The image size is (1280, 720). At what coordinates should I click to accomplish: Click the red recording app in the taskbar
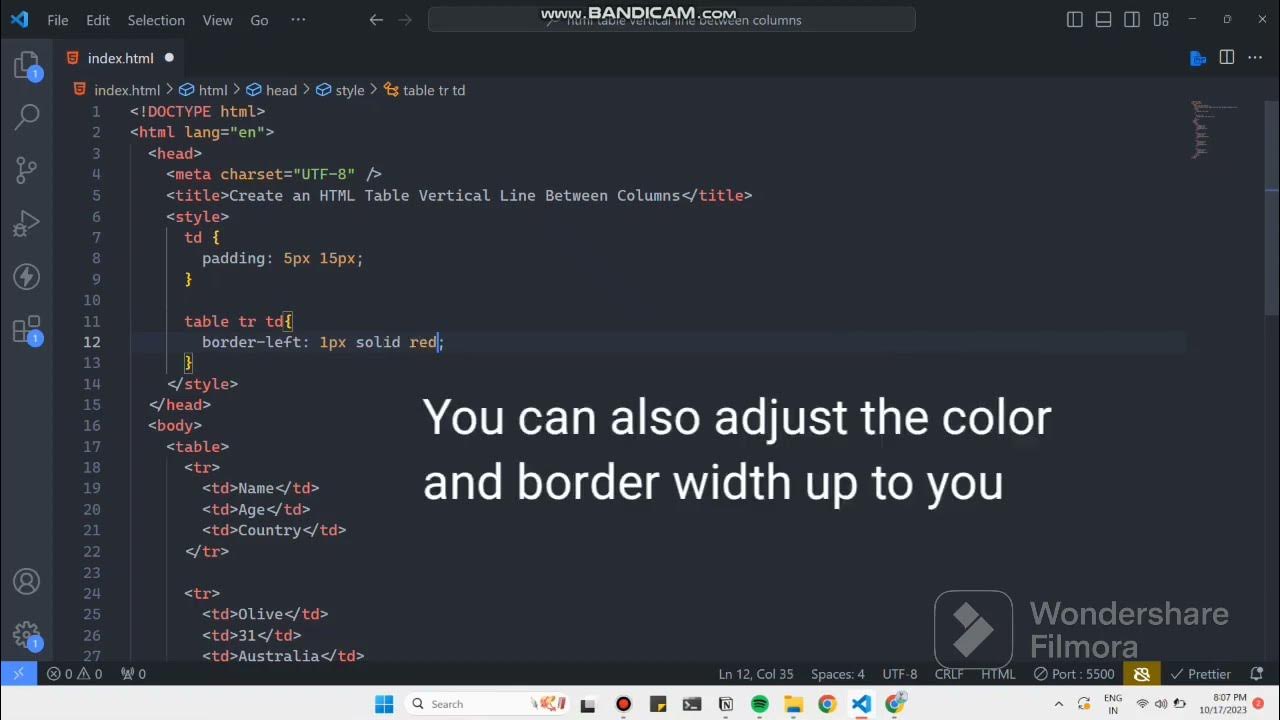coord(623,704)
